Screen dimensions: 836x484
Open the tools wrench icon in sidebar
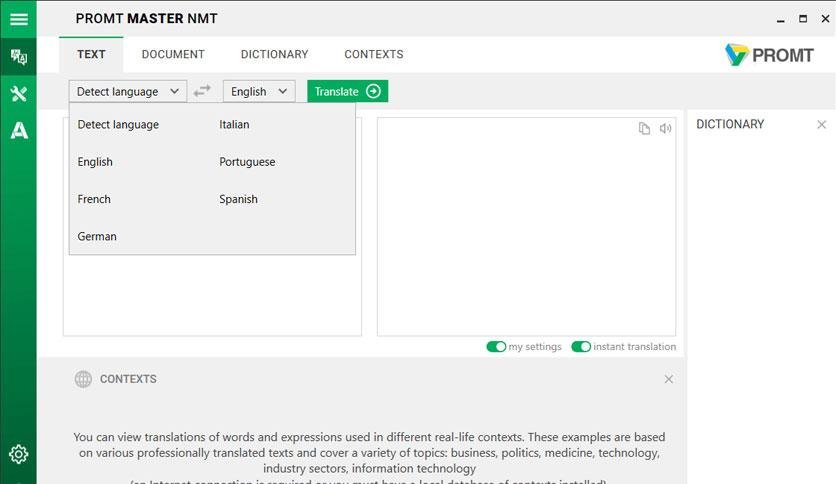(x=19, y=94)
